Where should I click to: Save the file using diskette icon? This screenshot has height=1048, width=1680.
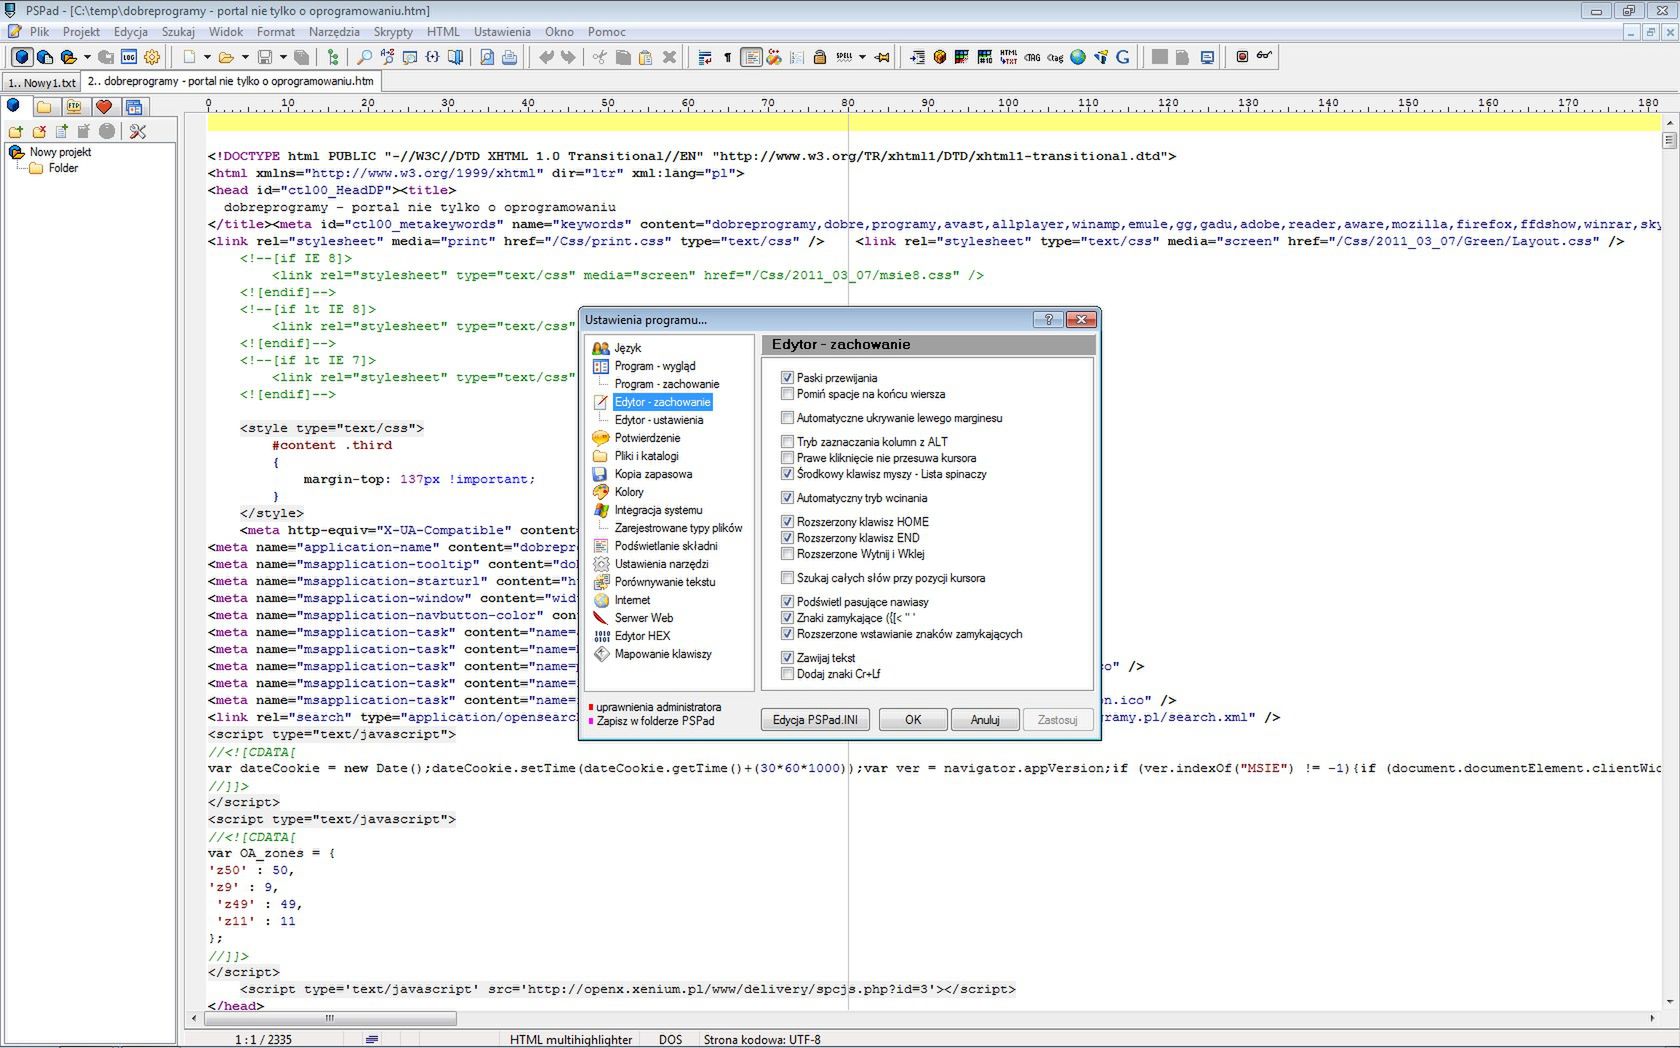coord(265,57)
